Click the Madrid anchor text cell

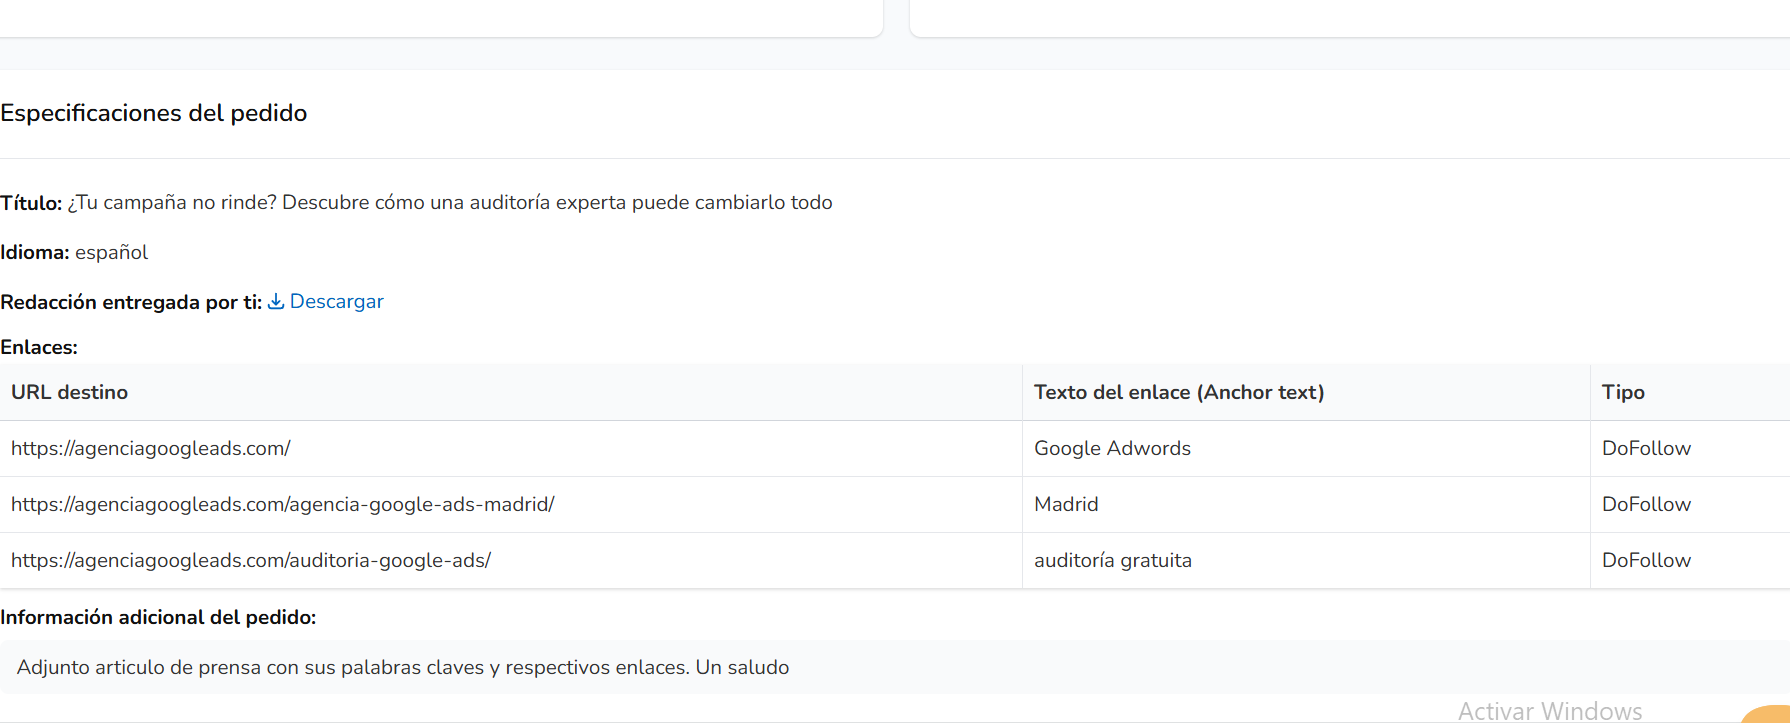coord(1066,504)
